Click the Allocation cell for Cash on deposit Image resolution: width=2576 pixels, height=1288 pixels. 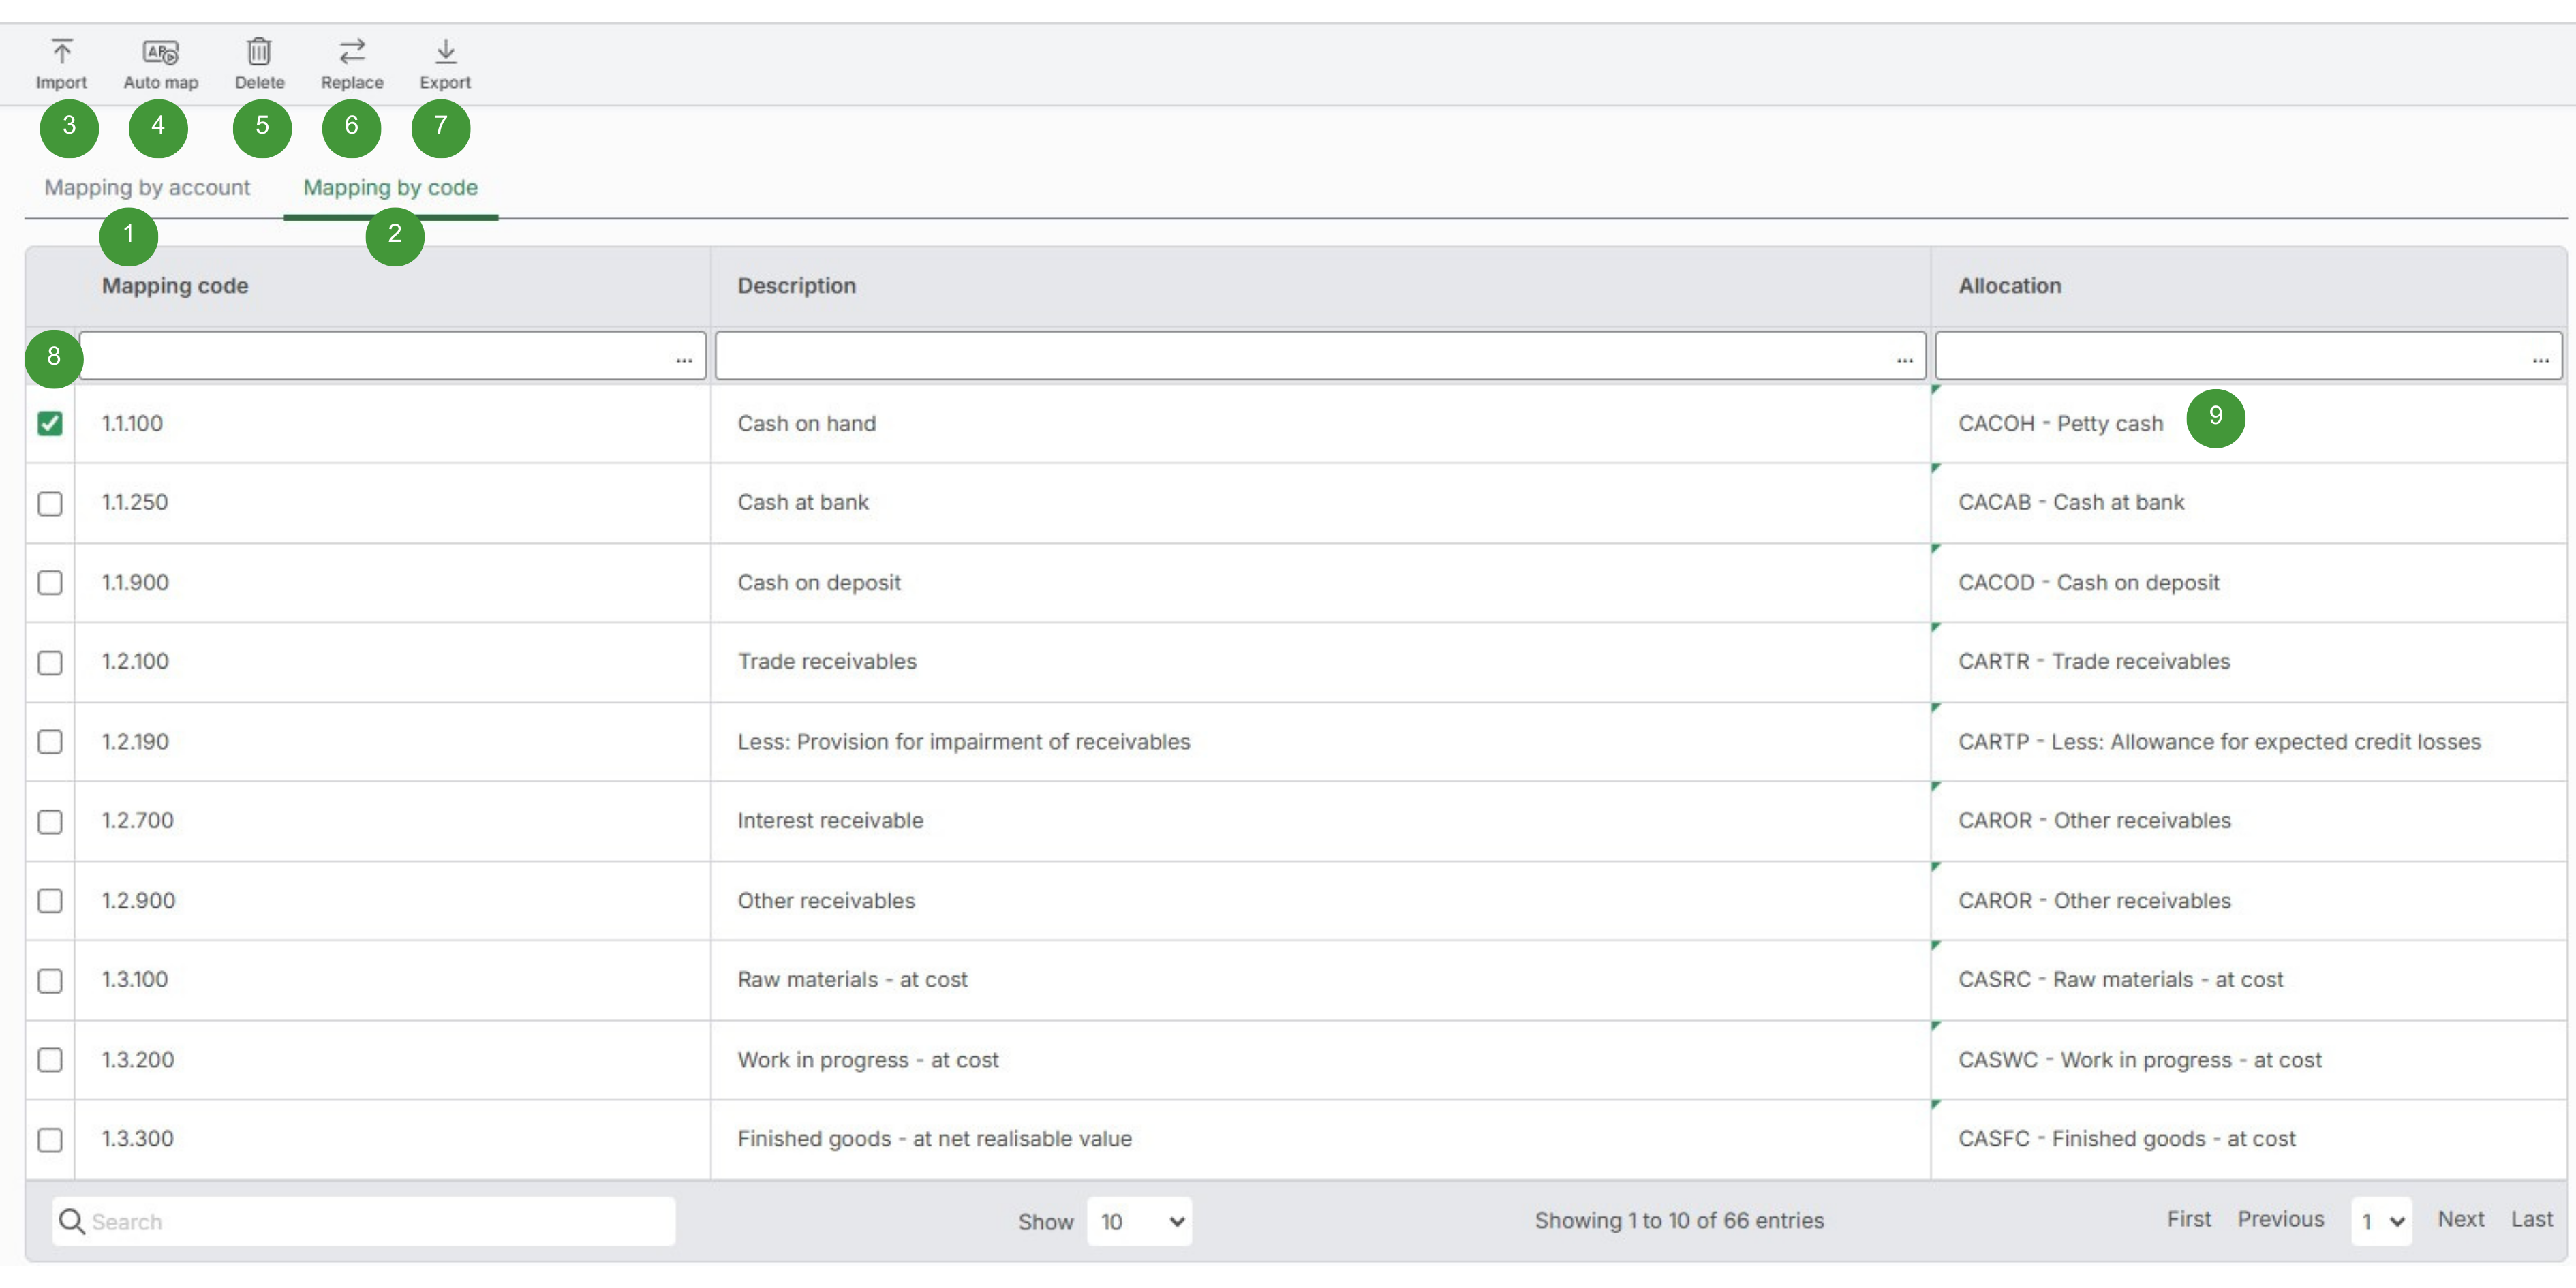[2088, 583]
